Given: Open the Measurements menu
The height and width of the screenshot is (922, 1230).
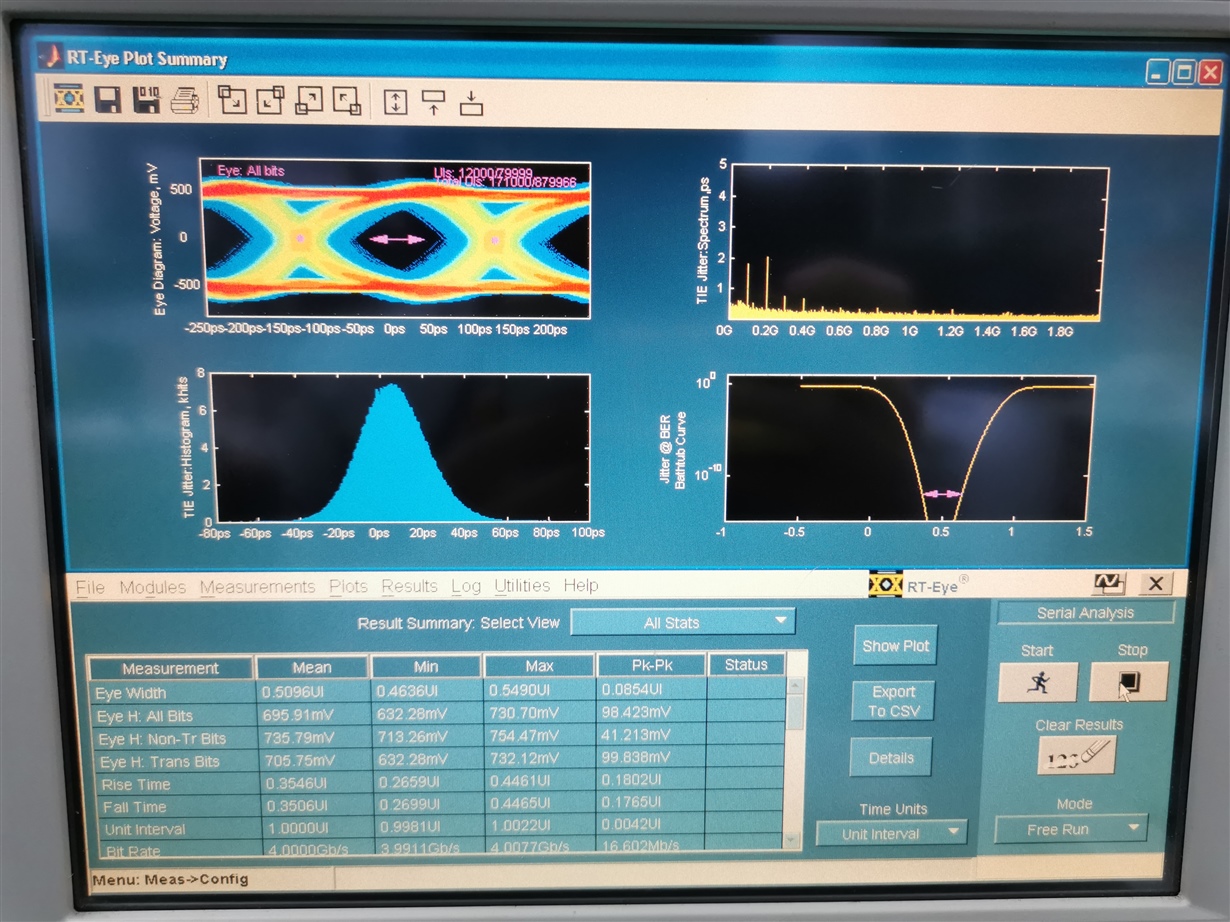Looking at the screenshot, I should (257, 587).
